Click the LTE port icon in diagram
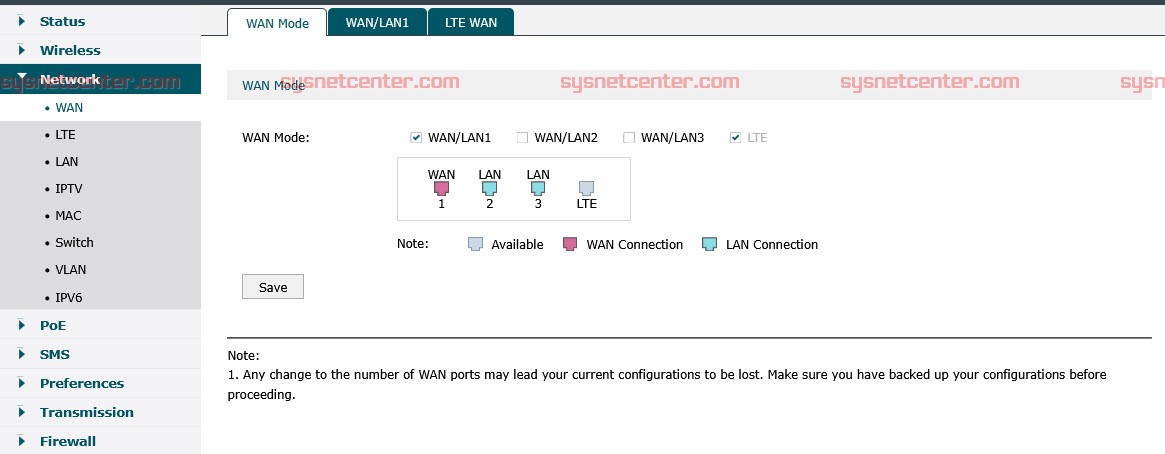Screen dimensions: 1165x454 click(x=586, y=189)
